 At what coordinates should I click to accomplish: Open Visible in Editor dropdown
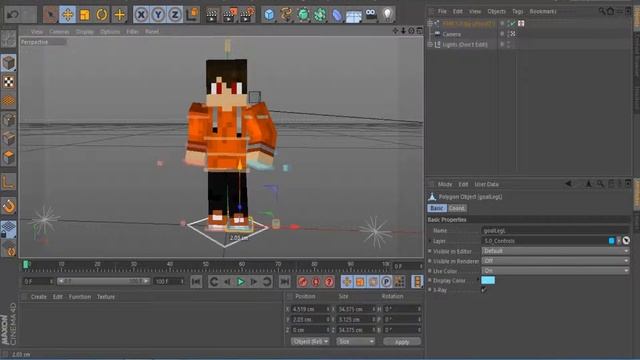[x=555, y=251]
